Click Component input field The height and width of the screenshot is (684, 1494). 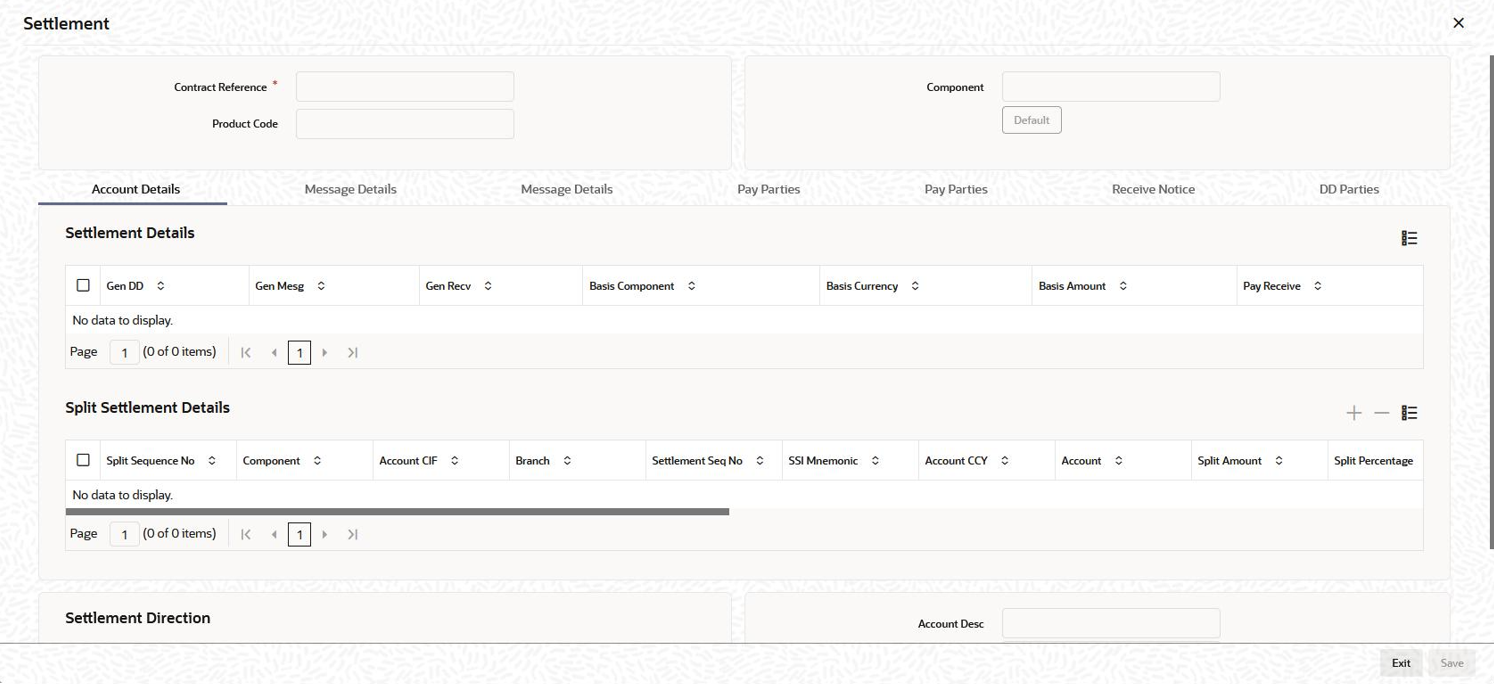[x=1111, y=87]
